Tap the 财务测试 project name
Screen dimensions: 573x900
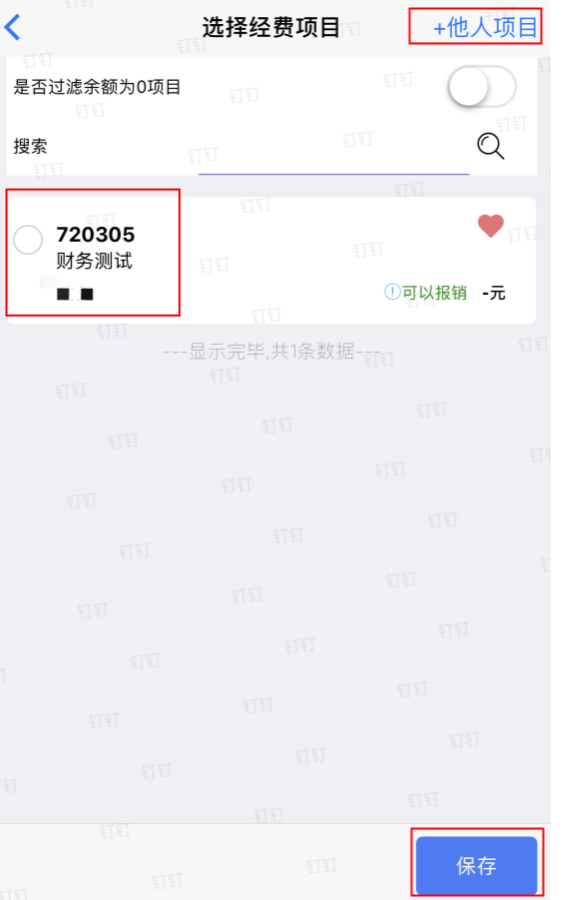point(94,261)
